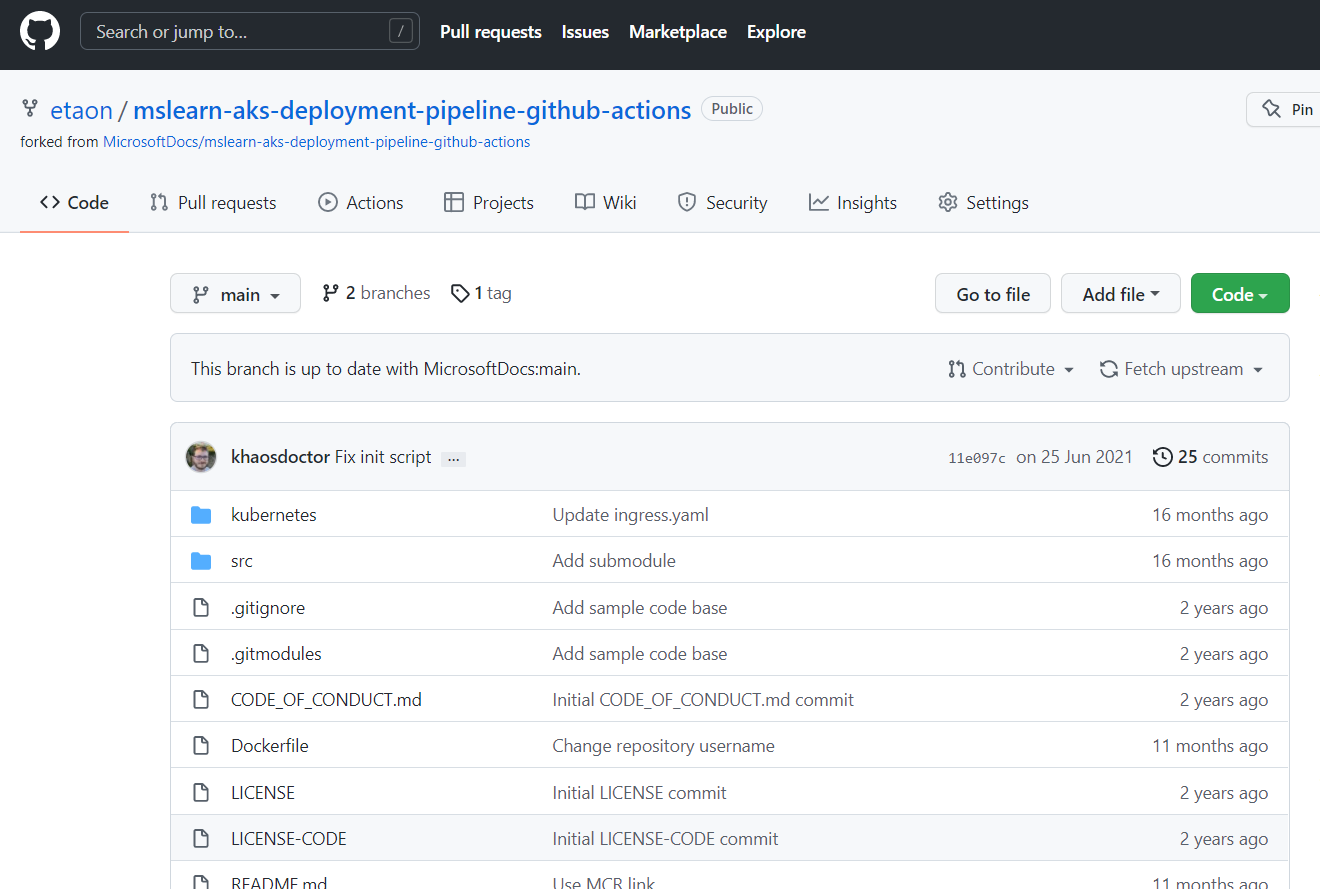Image resolution: width=1320 pixels, height=889 pixels.
Task: Open the CODE_OF_CONDUCT.md file name
Action: (x=326, y=700)
